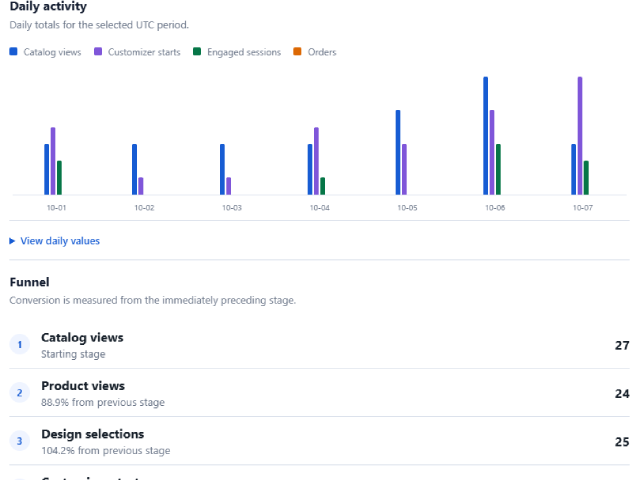
Task: Click the 10-04 axis date label
Action: tap(320, 208)
